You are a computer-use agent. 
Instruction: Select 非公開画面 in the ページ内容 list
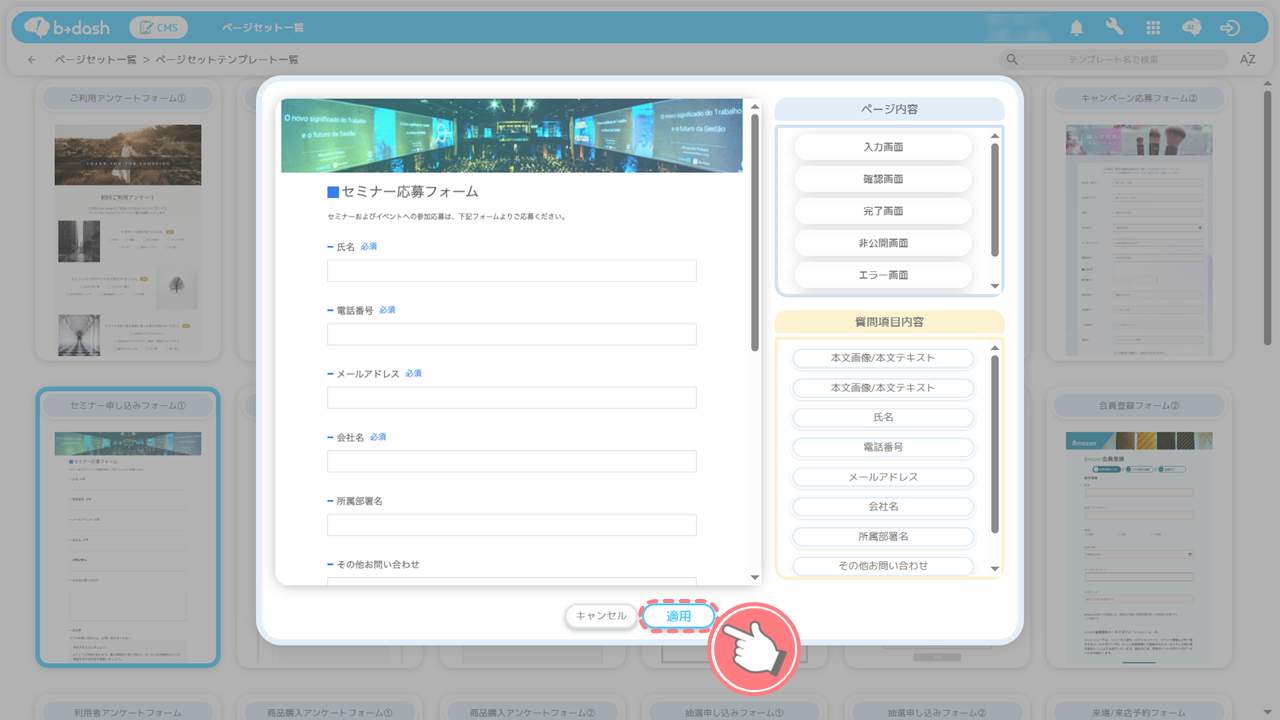click(x=883, y=243)
